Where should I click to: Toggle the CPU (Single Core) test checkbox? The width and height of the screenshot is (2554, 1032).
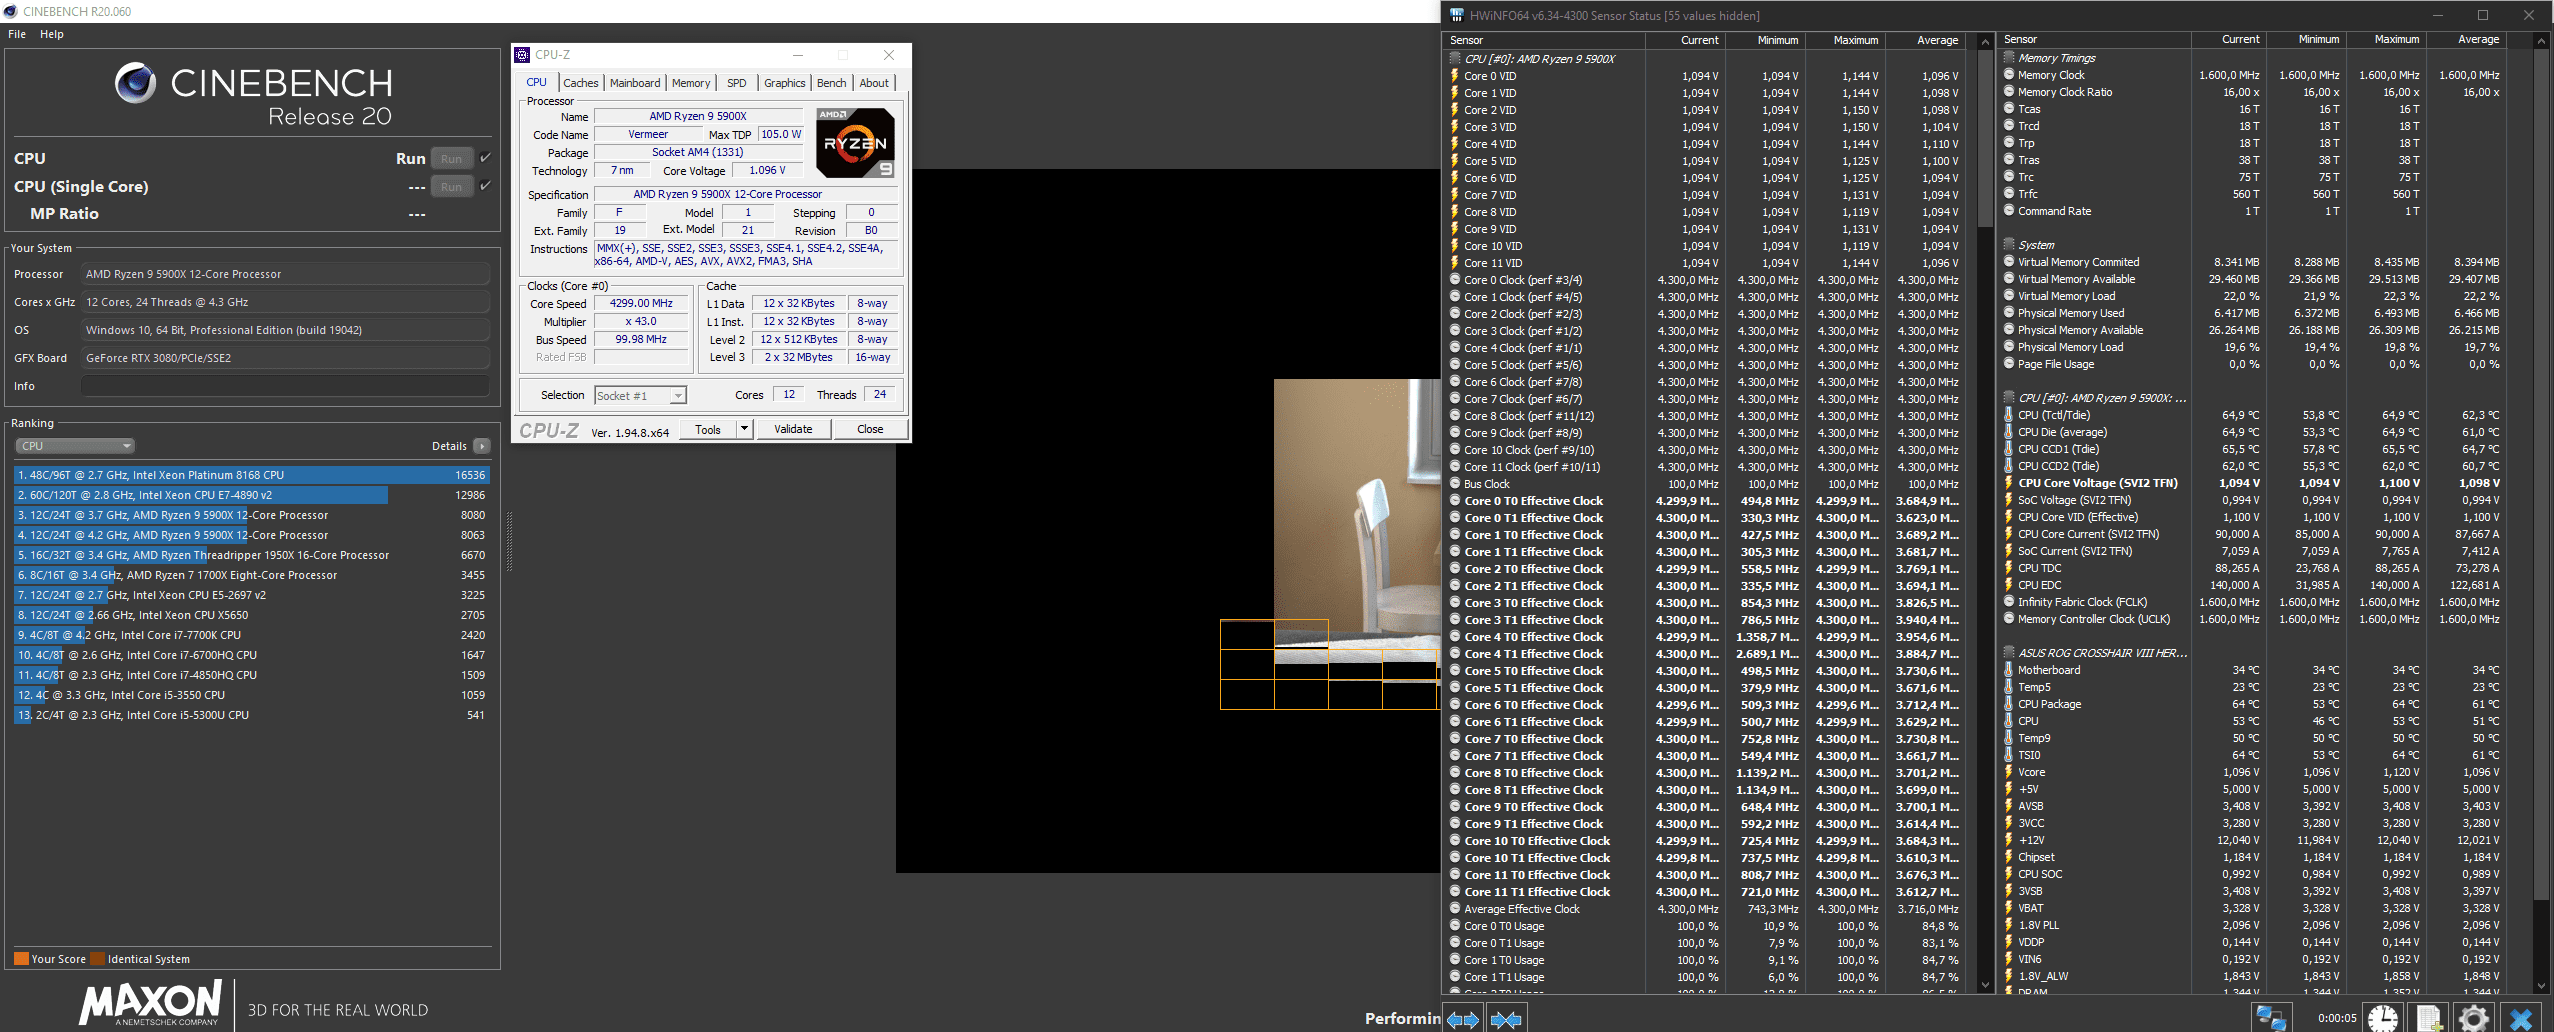(485, 186)
